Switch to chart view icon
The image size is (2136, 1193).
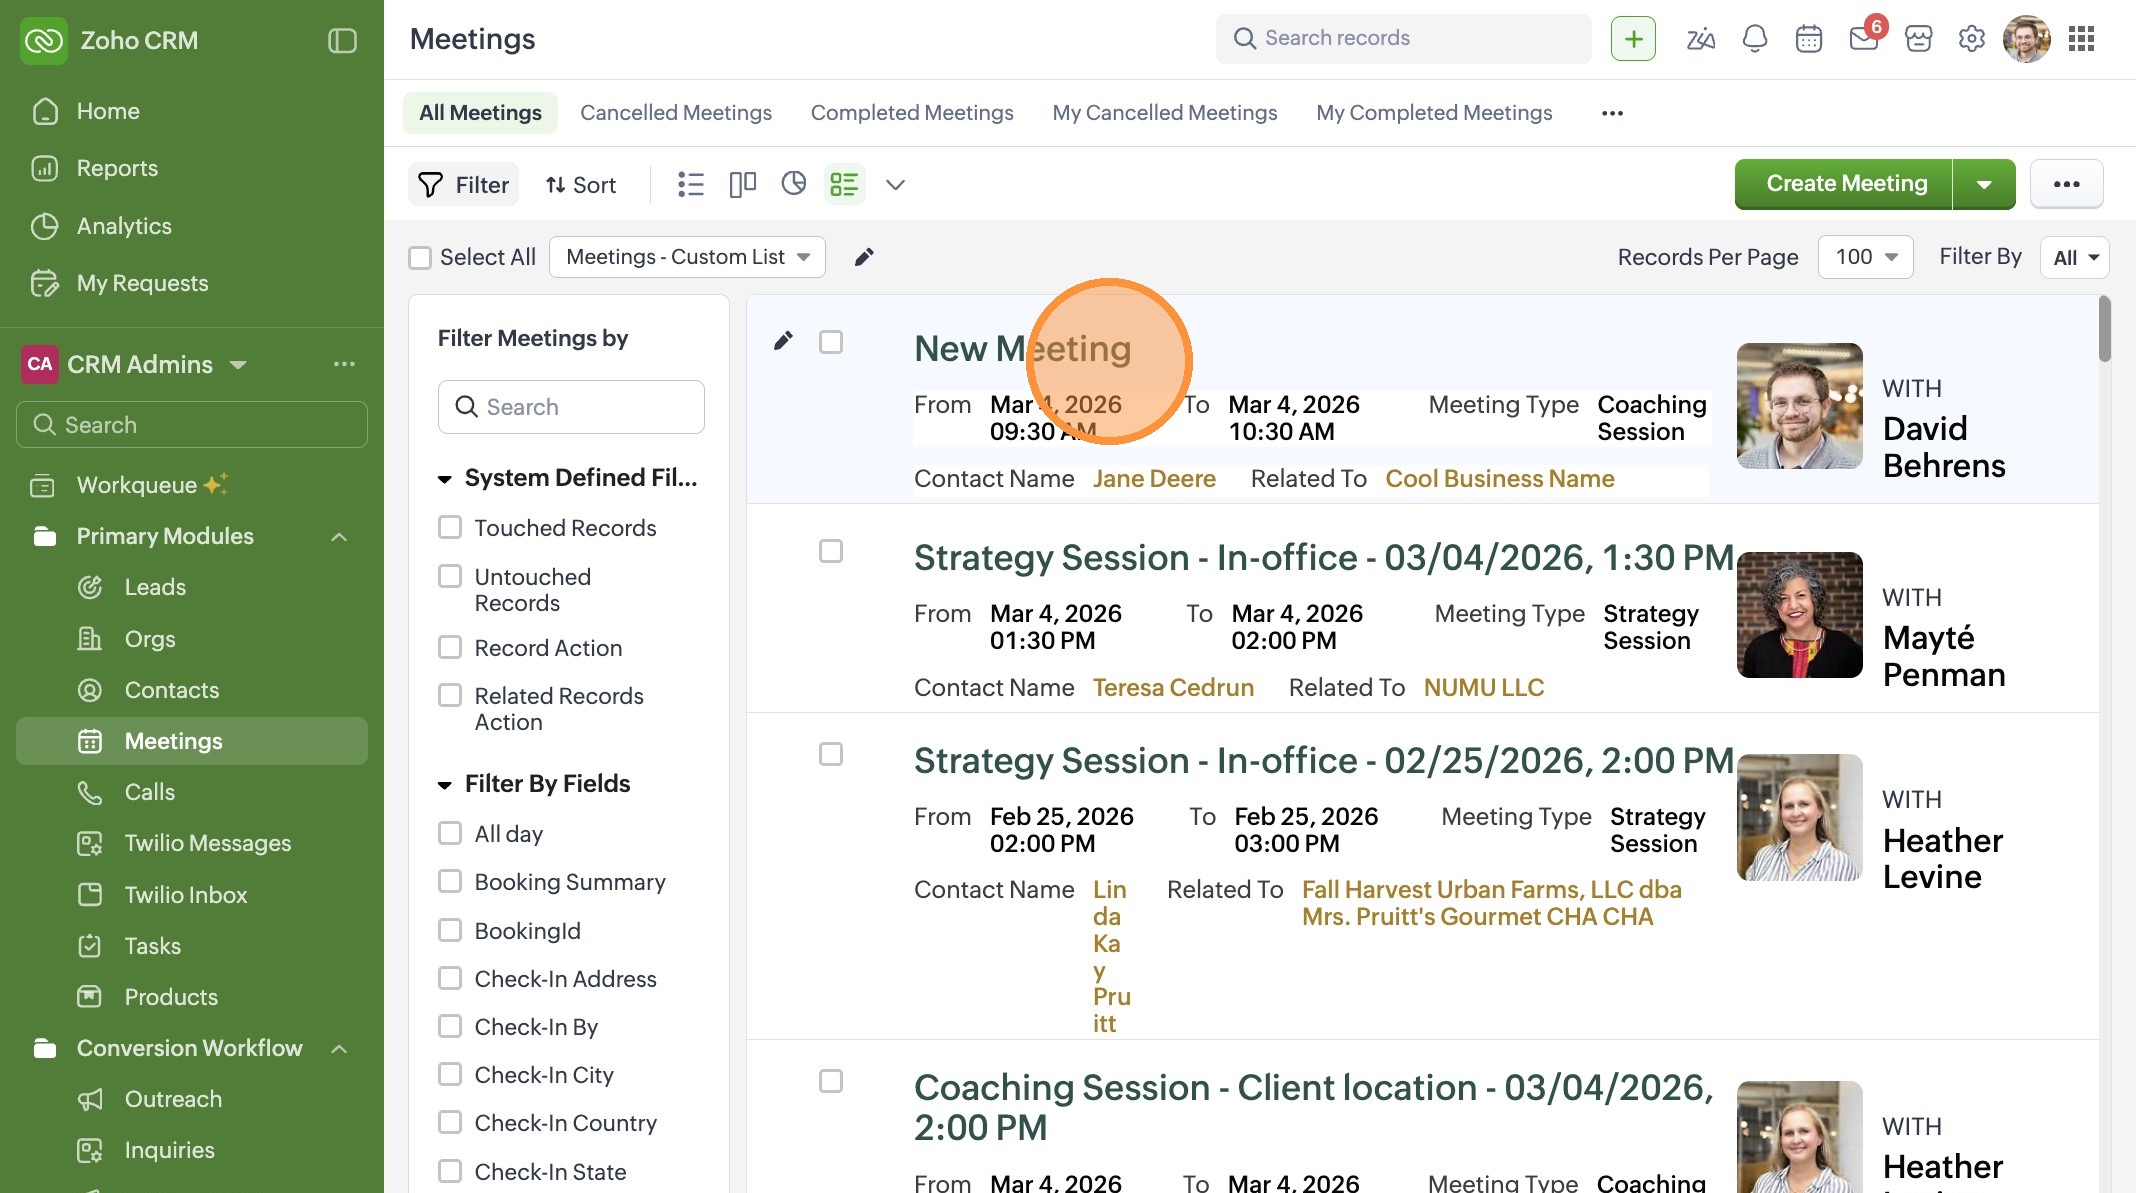pyautogui.click(x=794, y=184)
